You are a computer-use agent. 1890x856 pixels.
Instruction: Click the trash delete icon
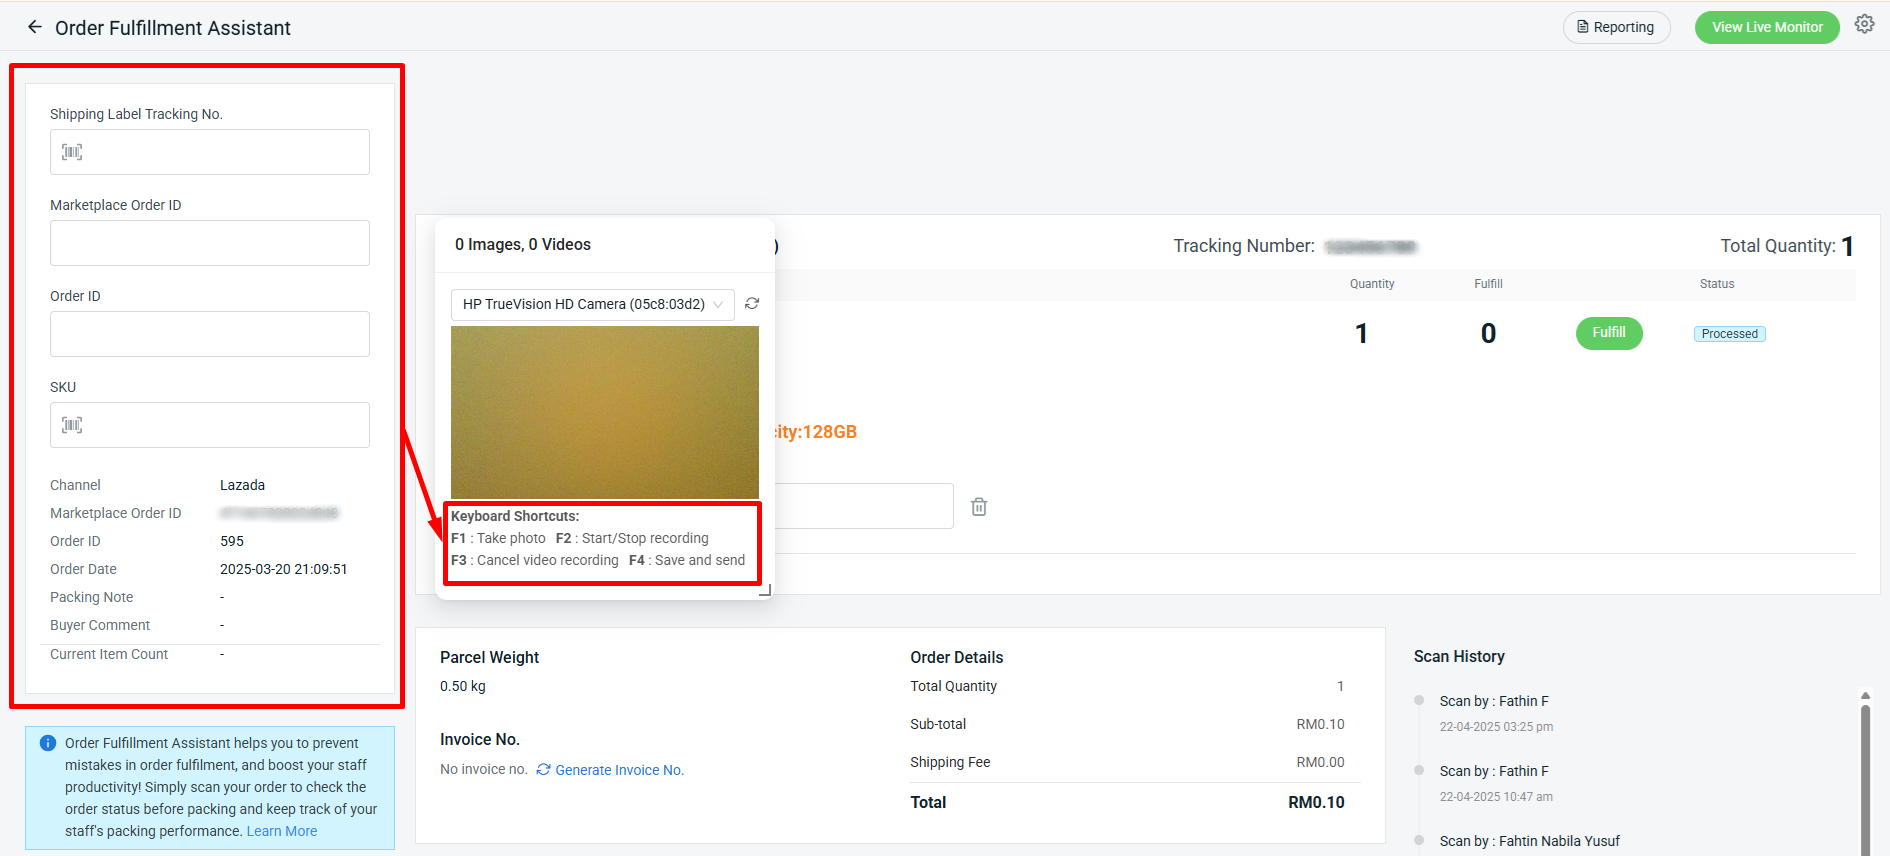click(x=979, y=507)
